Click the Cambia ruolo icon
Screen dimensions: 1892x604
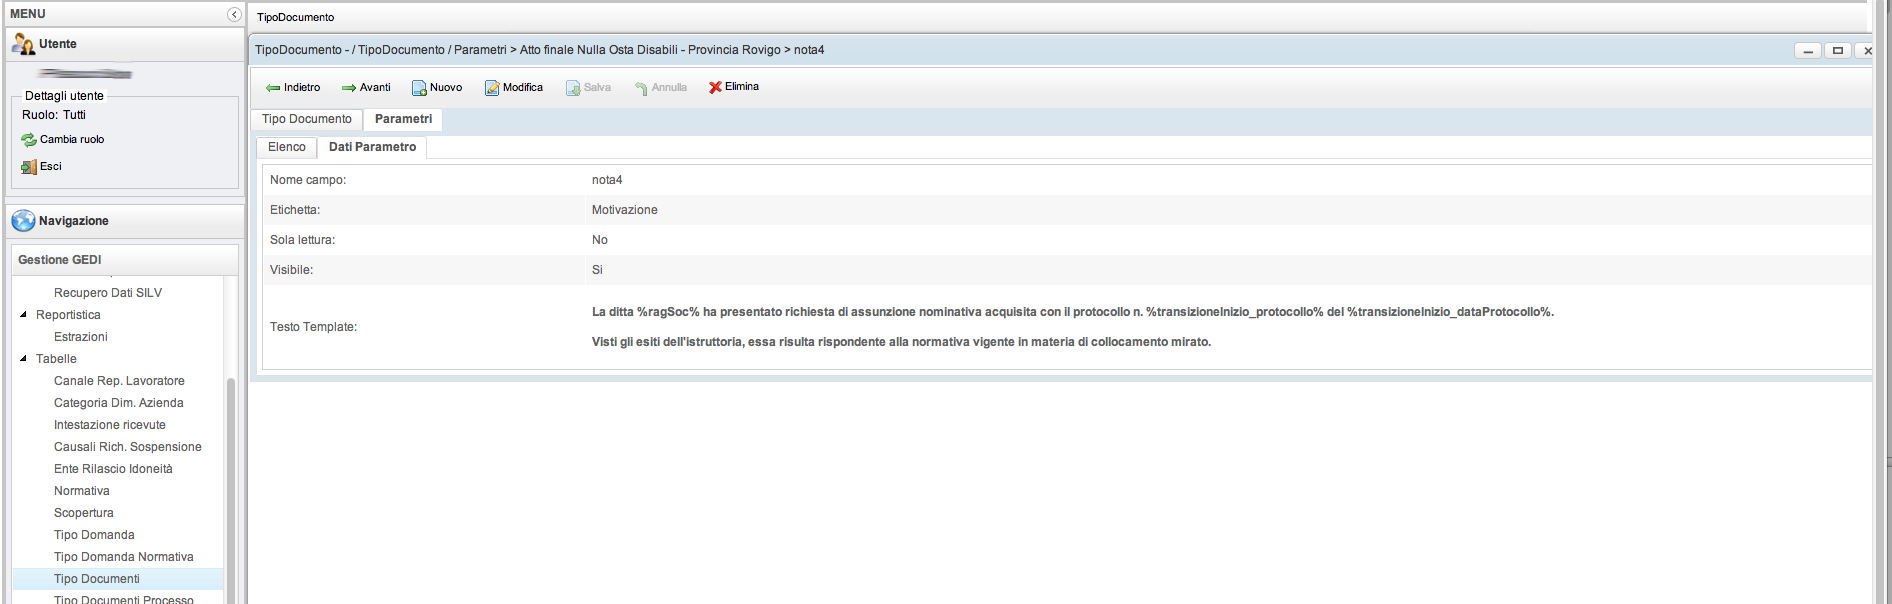tap(29, 140)
